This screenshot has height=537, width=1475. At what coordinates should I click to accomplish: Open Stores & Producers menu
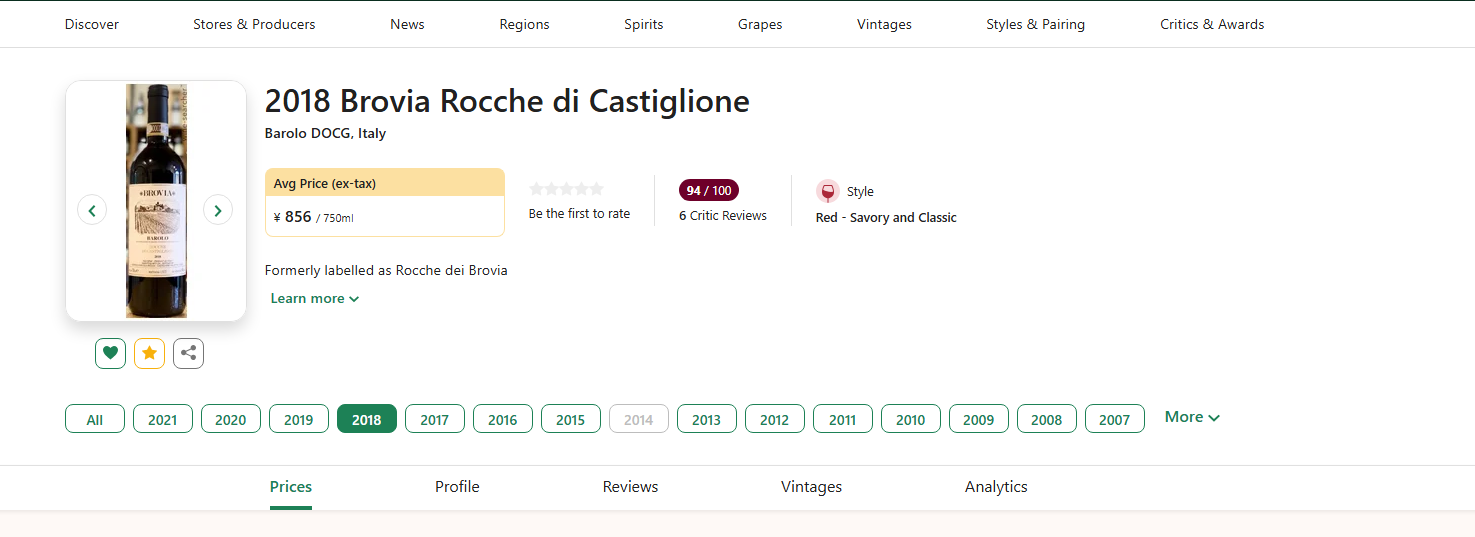point(254,24)
